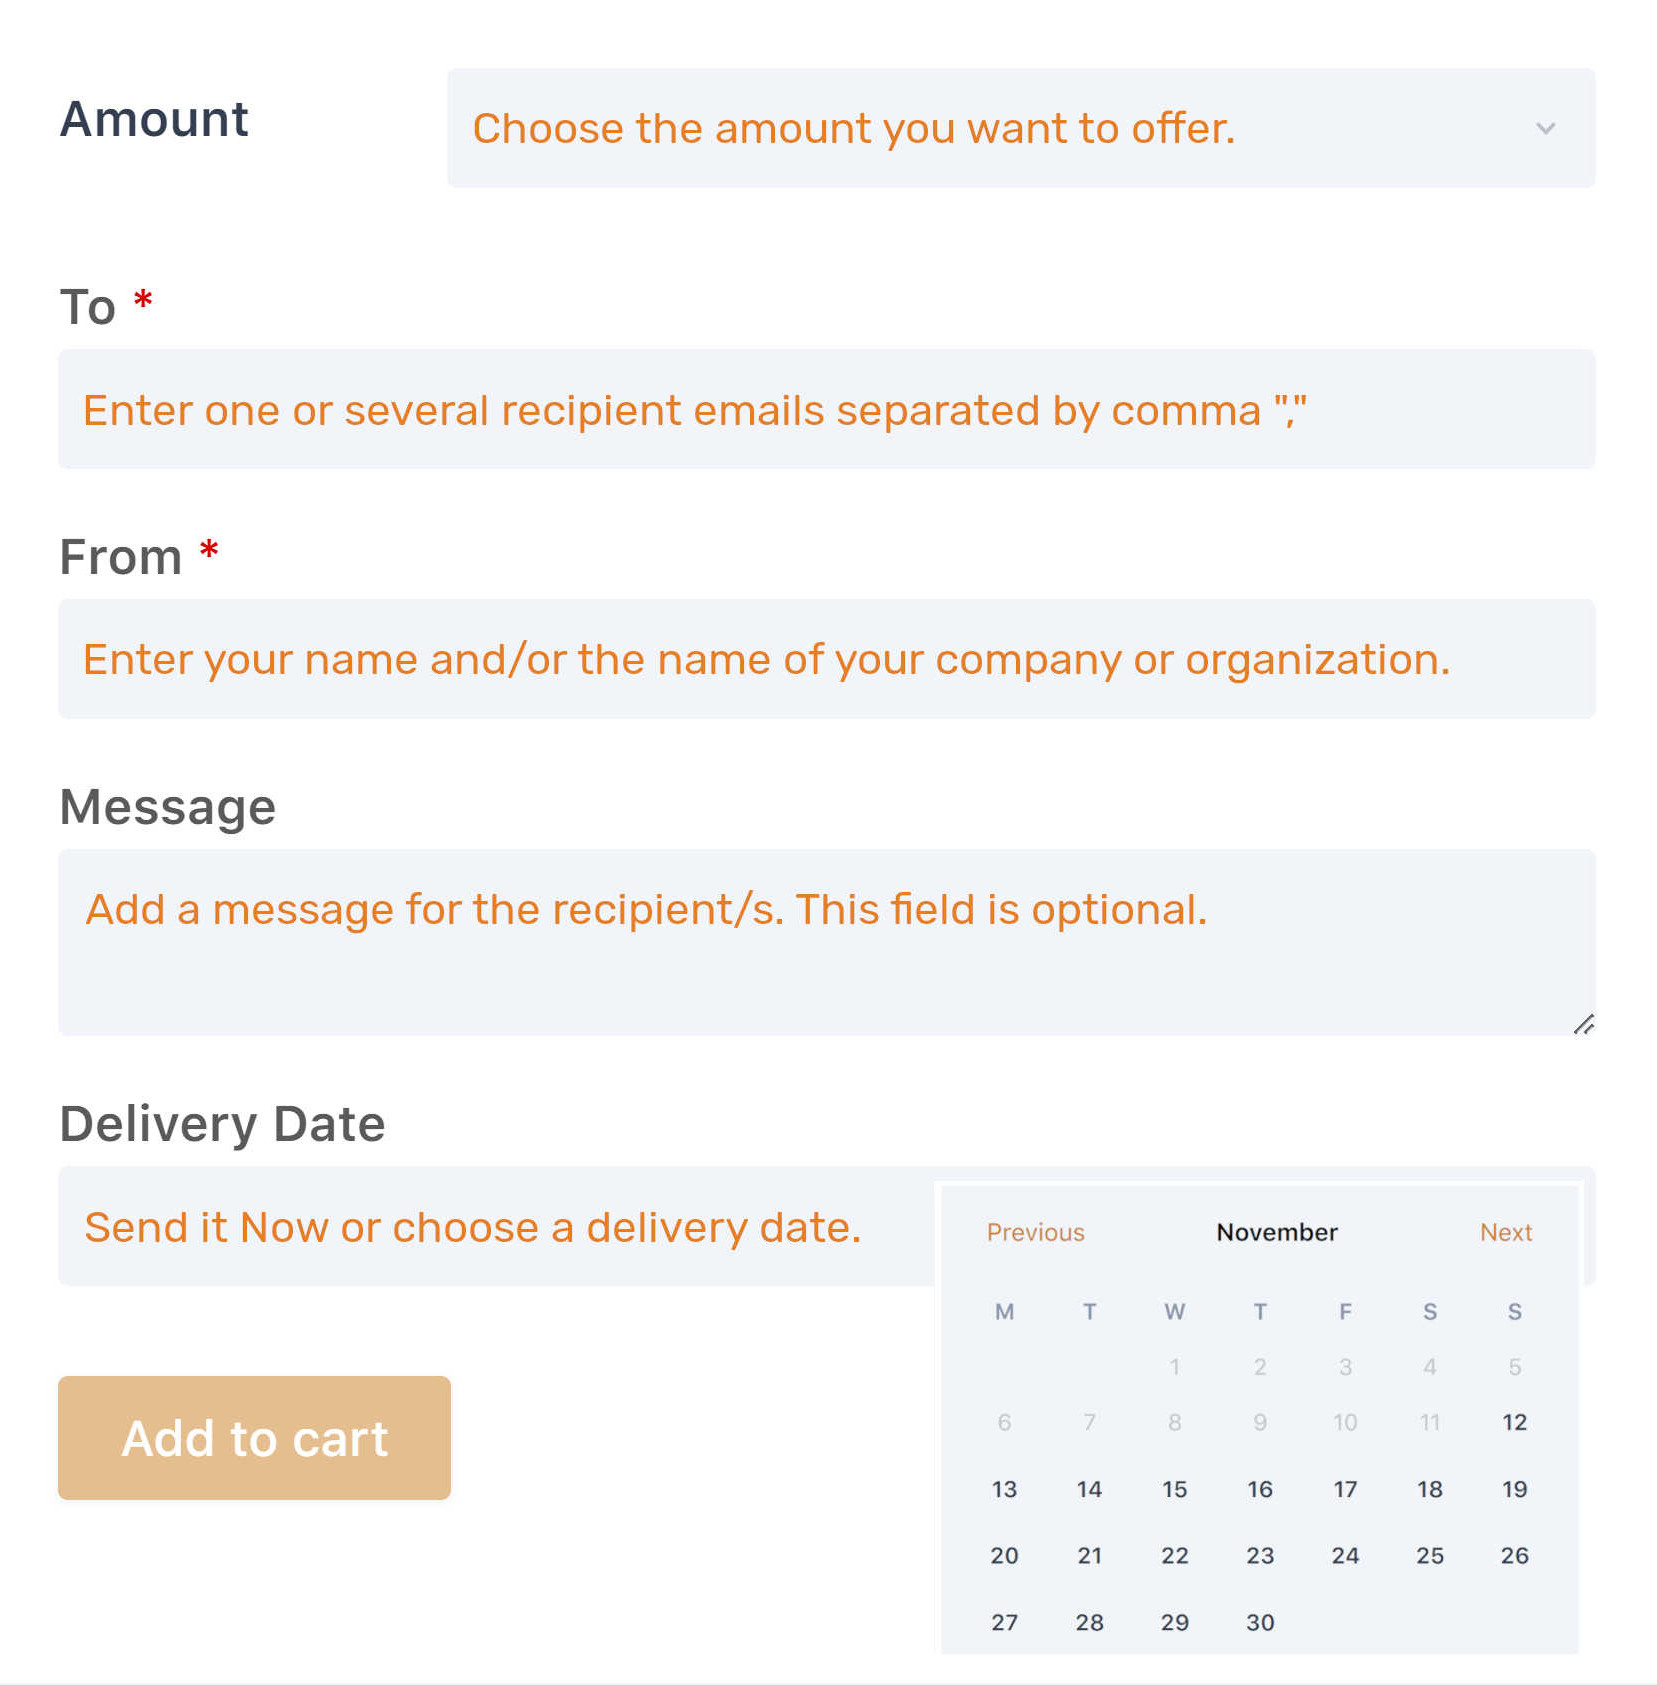
Task: Click the recipient emails To field
Action: [x=827, y=409]
